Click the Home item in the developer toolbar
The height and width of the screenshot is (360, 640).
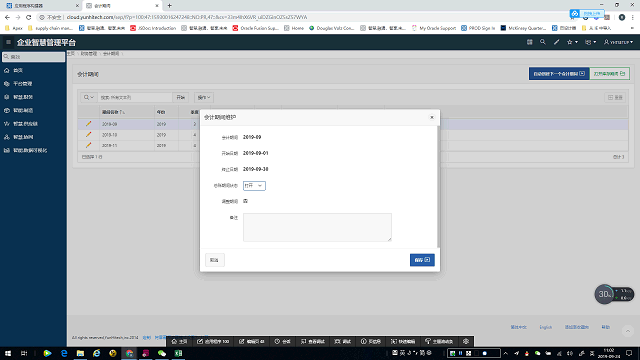coord(179,341)
